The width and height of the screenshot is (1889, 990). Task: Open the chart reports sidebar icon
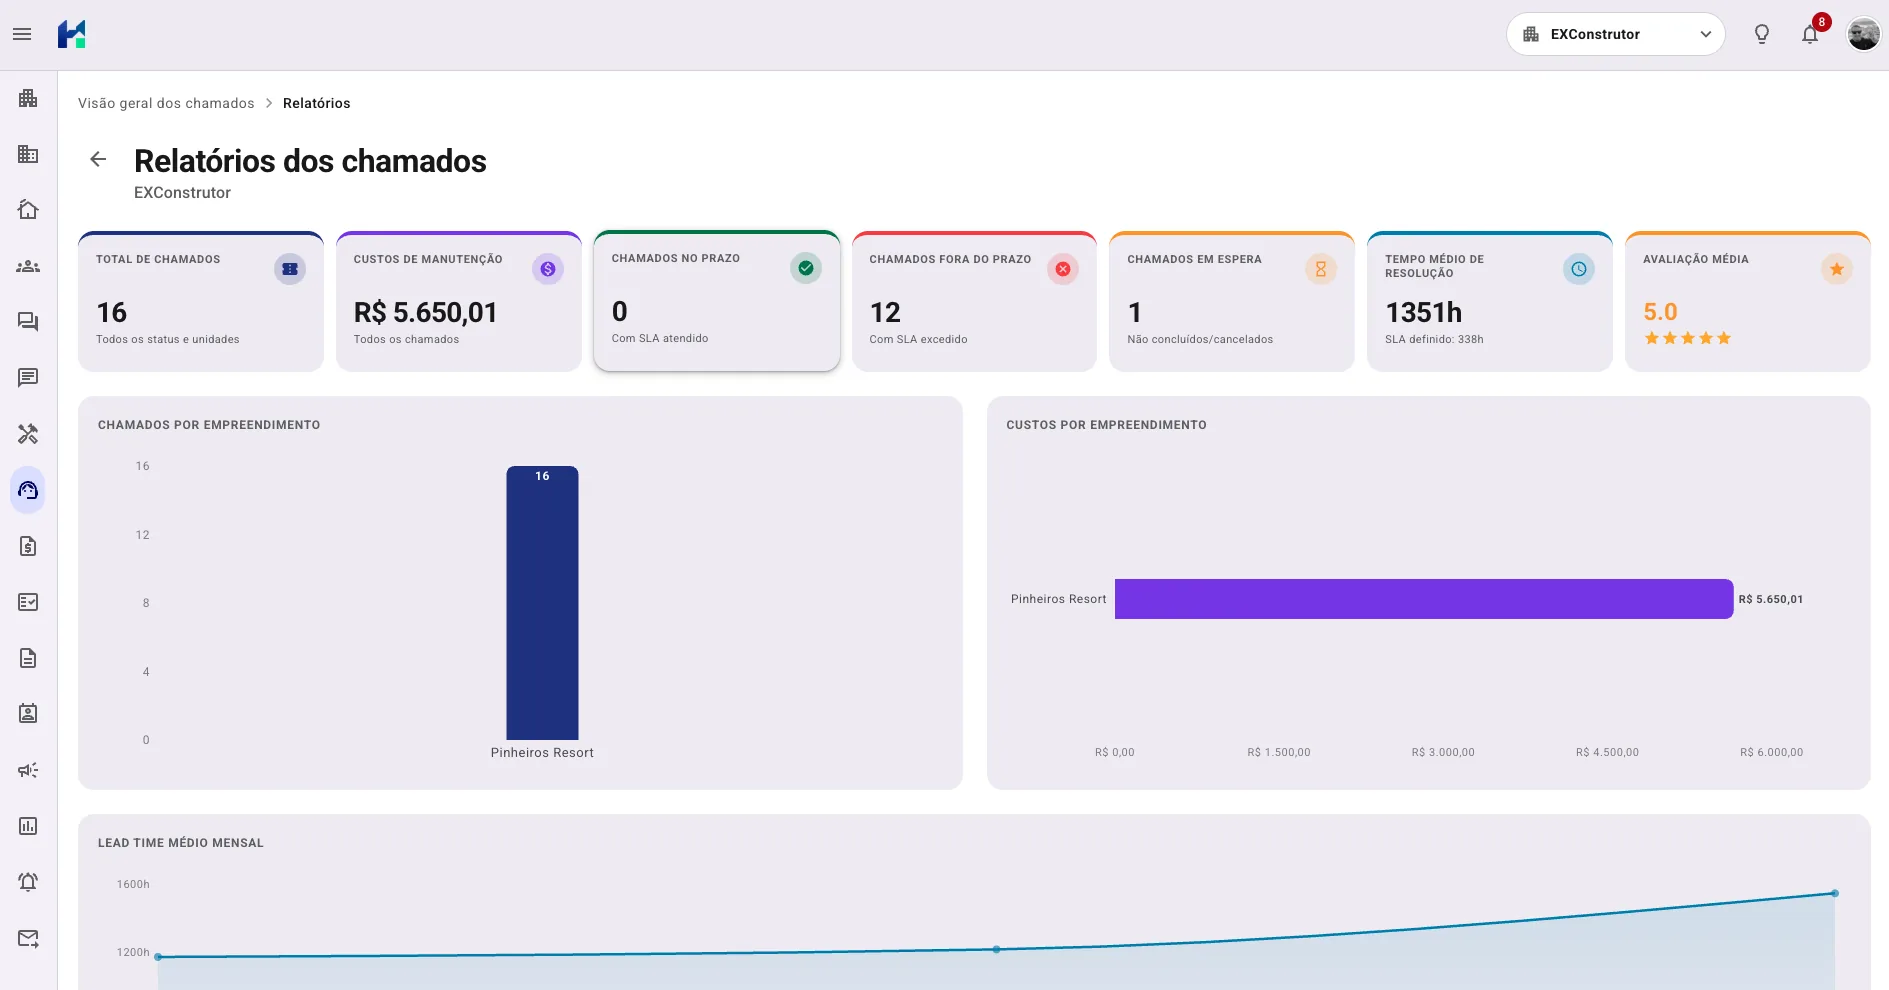pyautogui.click(x=28, y=826)
